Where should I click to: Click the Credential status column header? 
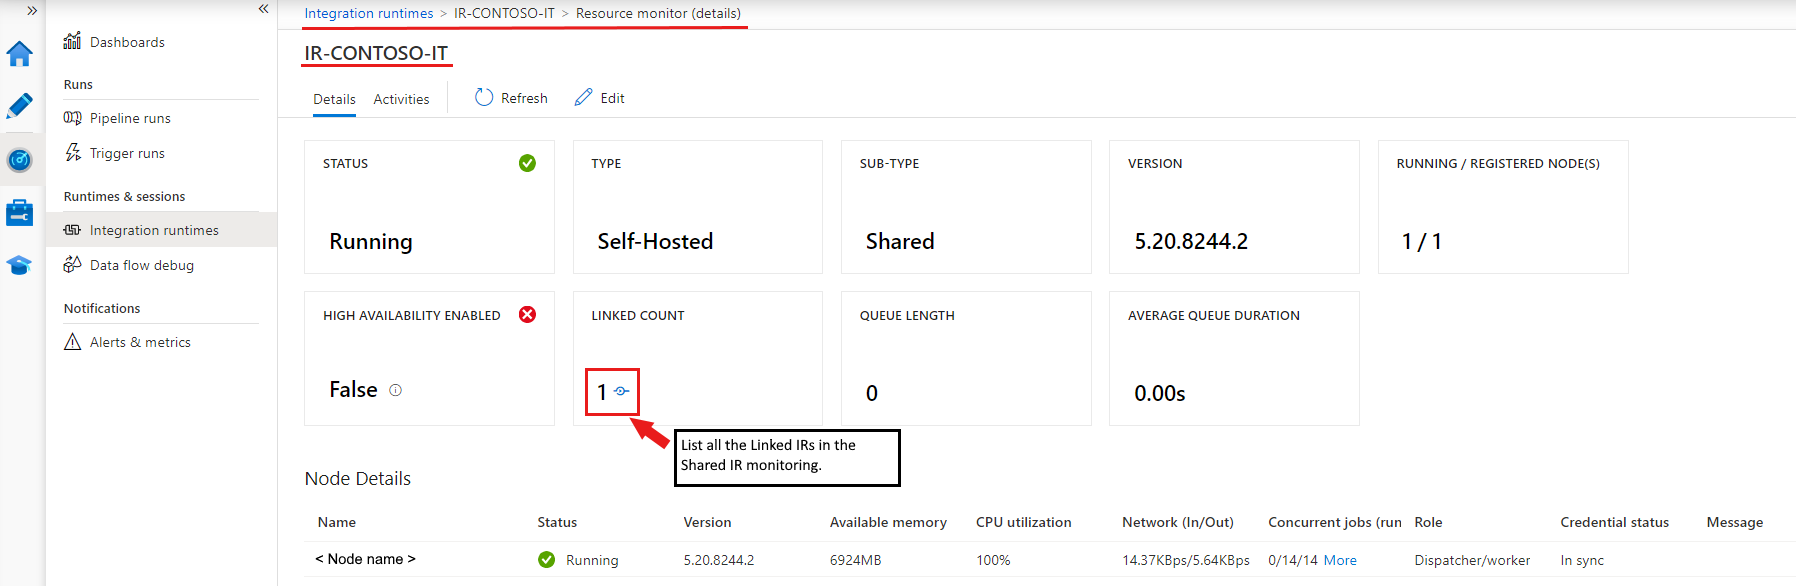1614,522
